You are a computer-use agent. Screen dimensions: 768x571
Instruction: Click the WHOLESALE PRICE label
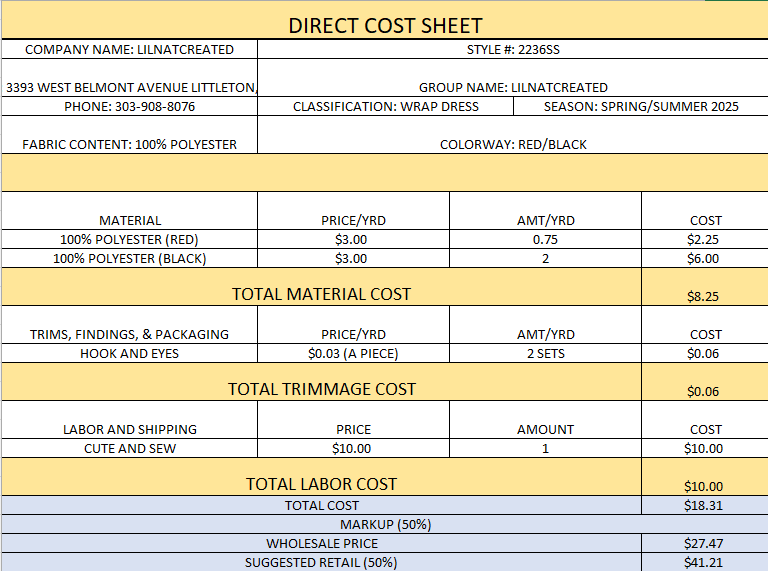pyautogui.click(x=321, y=544)
